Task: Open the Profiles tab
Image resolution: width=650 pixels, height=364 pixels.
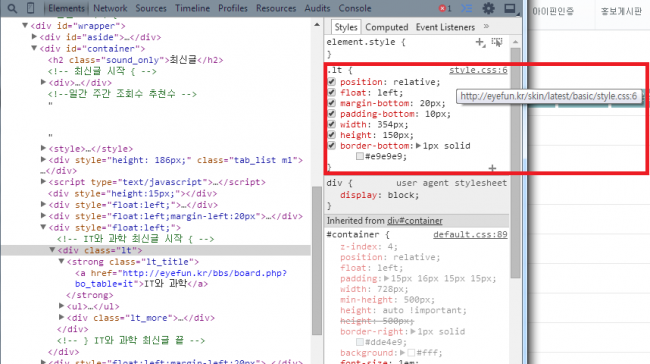Action: pos(233,8)
